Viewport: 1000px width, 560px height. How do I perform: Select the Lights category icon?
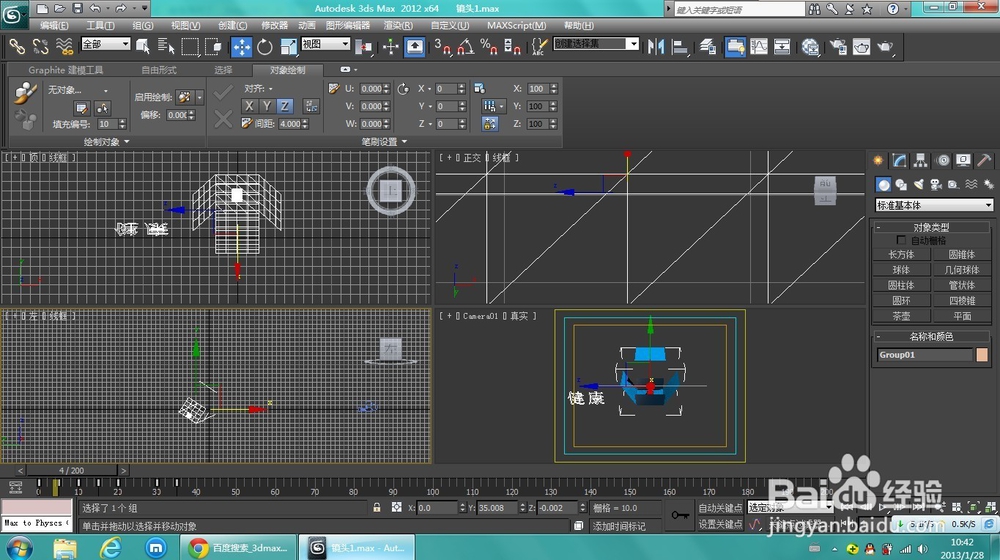coord(918,184)
